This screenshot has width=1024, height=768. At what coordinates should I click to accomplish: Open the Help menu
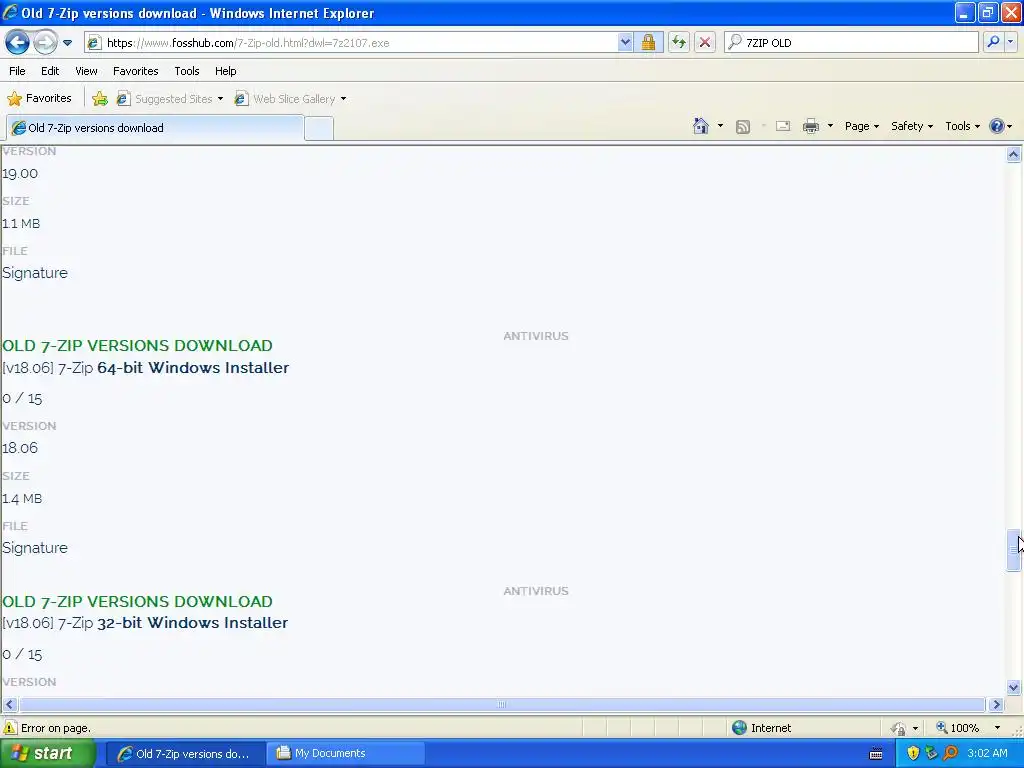(225, 71)
